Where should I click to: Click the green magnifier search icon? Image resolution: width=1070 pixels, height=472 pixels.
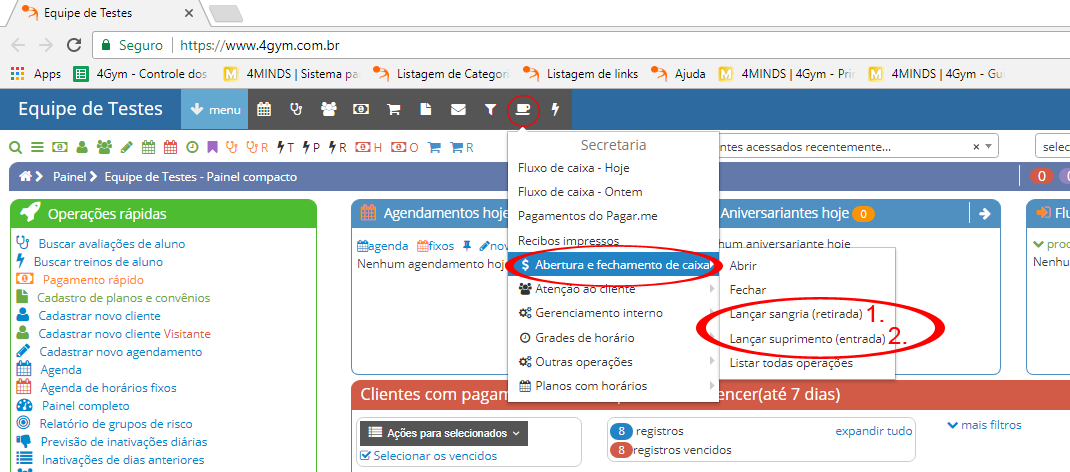(x=16, y=147)
